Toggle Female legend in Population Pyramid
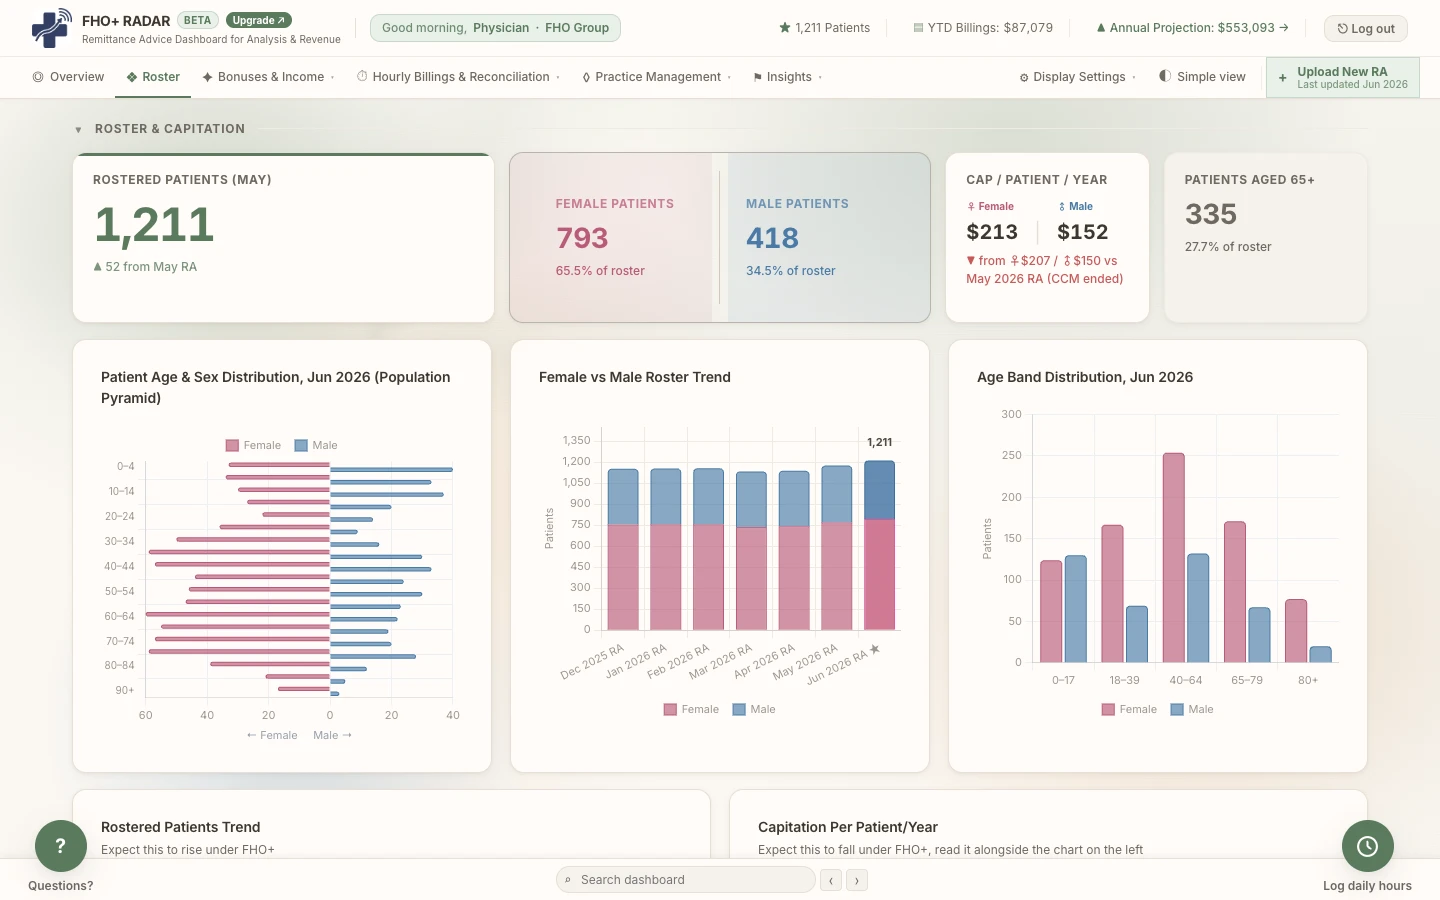Image resolution: width=1440 pixels, height=900 pixels. coord(254,446)
